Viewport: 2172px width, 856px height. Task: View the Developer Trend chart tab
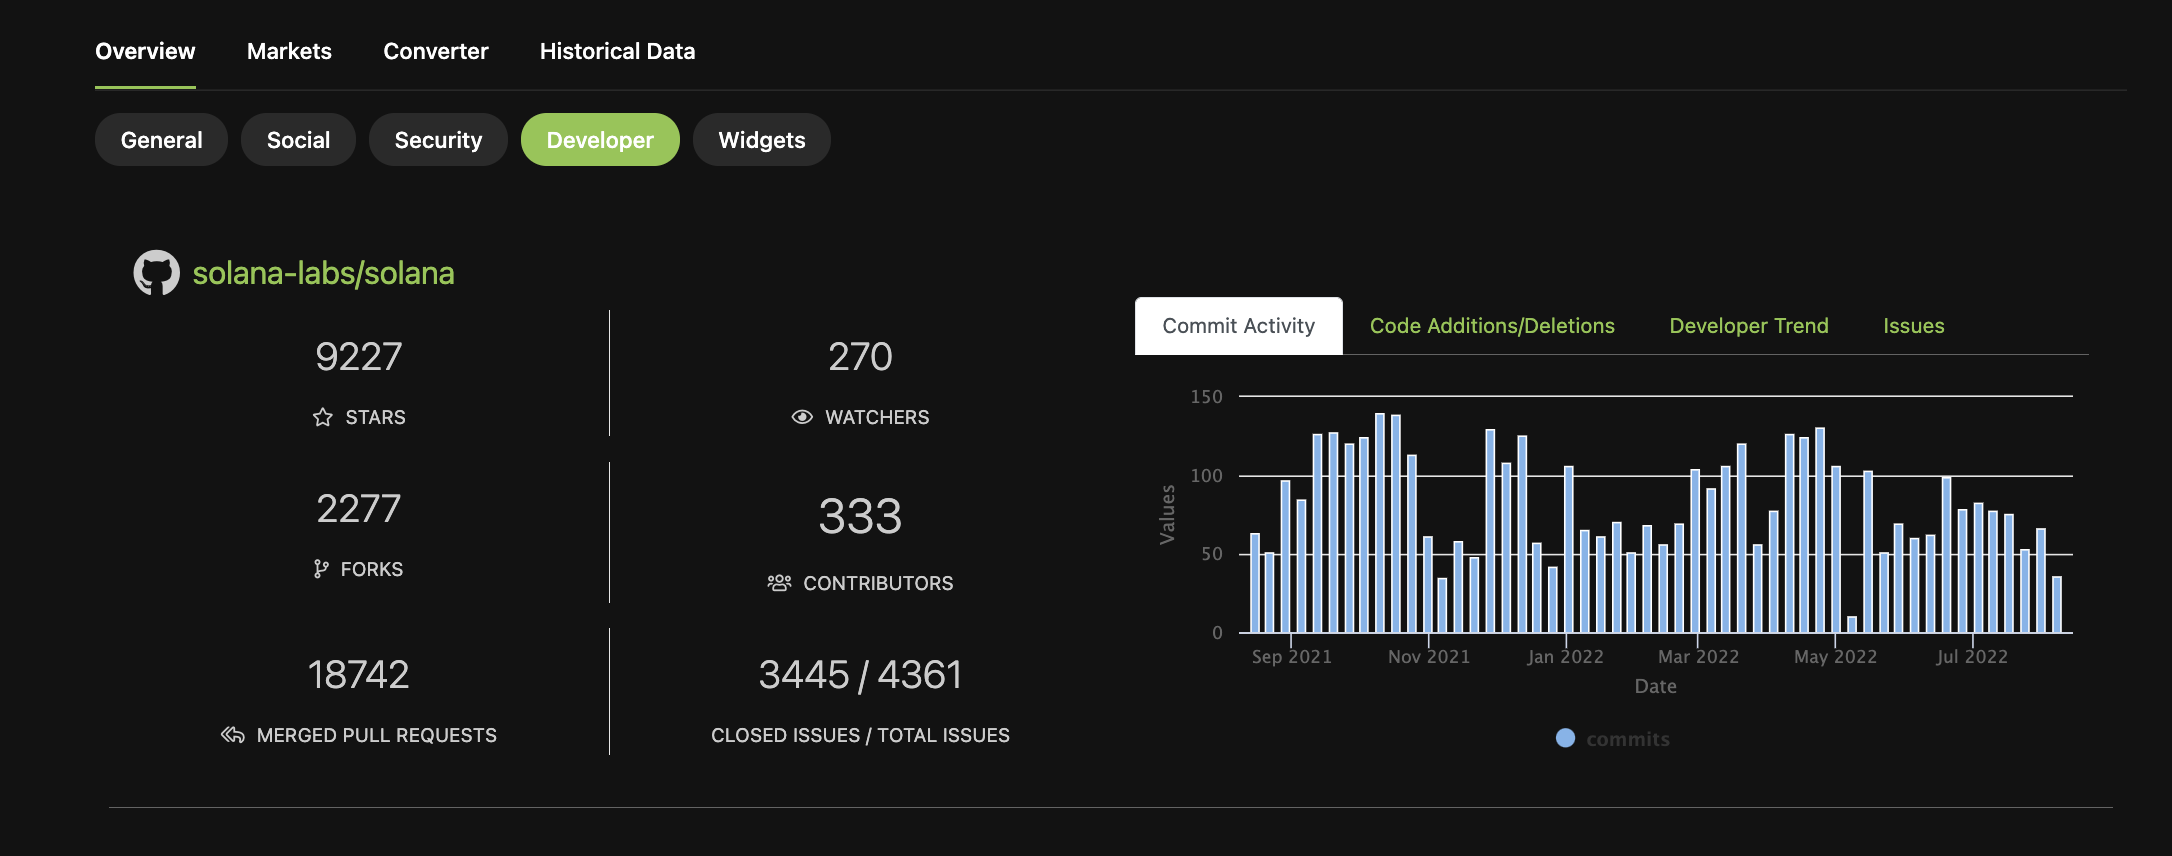1749,326
